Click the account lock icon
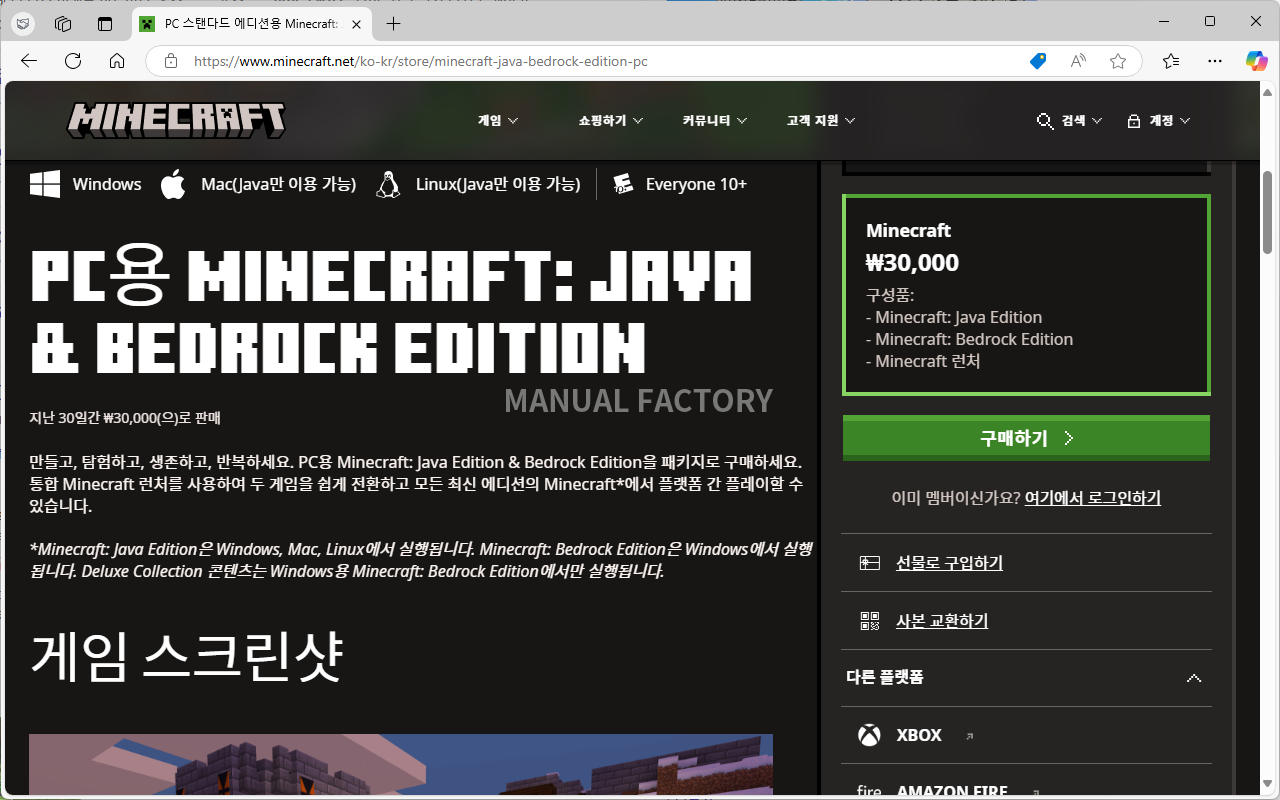Image resolution: width=1280 pixels, height=800 pixels. pyautogui.click(x=1133, y=121)
